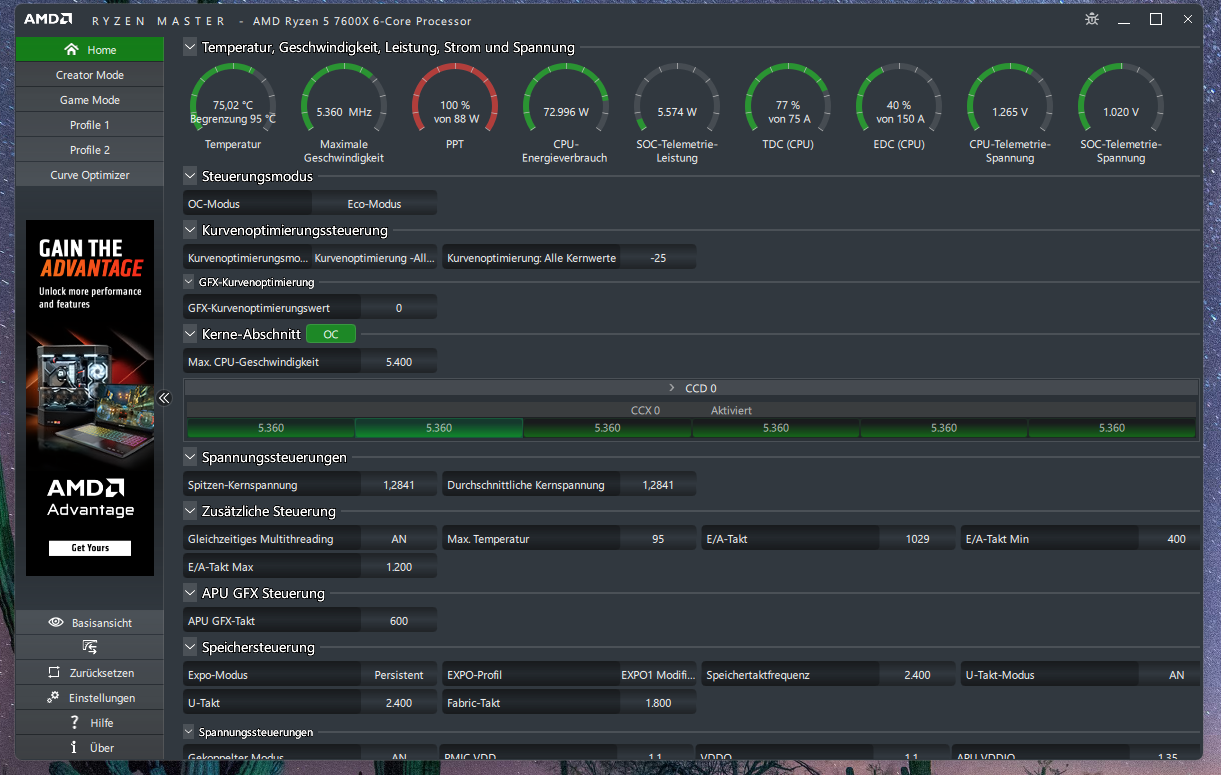Click the house icon on the Home tab

70,50
